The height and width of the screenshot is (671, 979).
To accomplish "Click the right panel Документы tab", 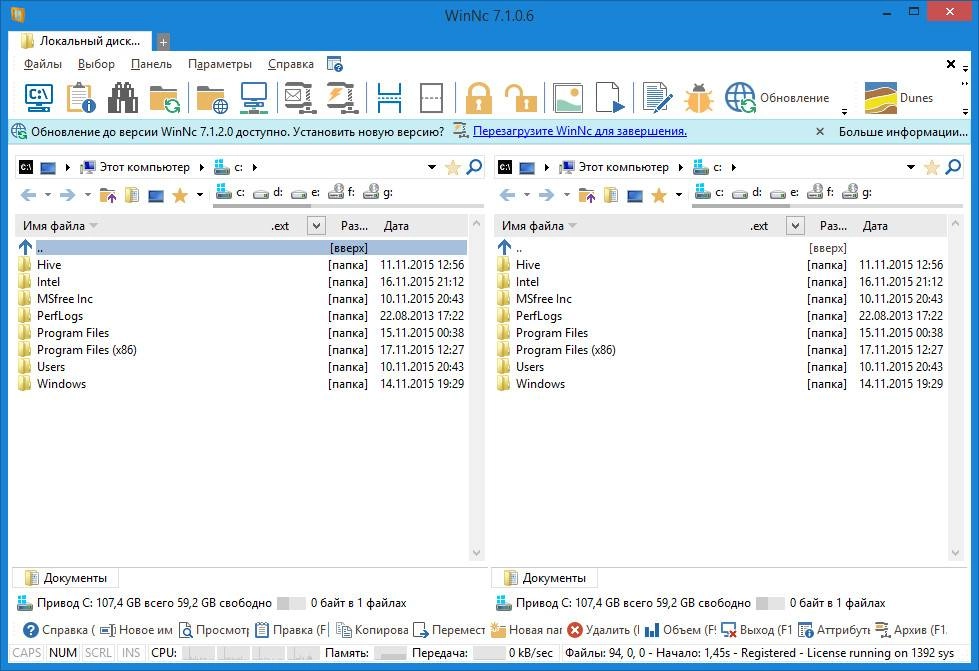I will tap(544, 578).
